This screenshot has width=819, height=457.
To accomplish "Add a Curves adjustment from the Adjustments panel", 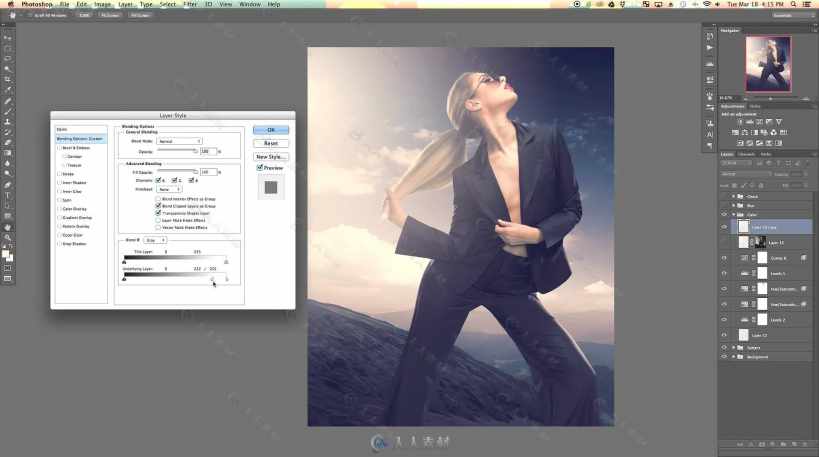I will click(759, 122).
